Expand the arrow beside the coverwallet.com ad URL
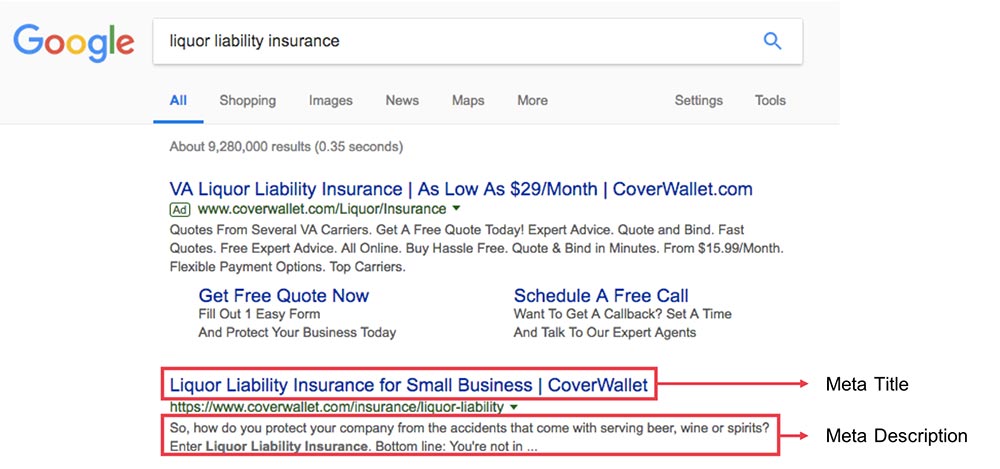1000x469 pixels. (456, 209)
